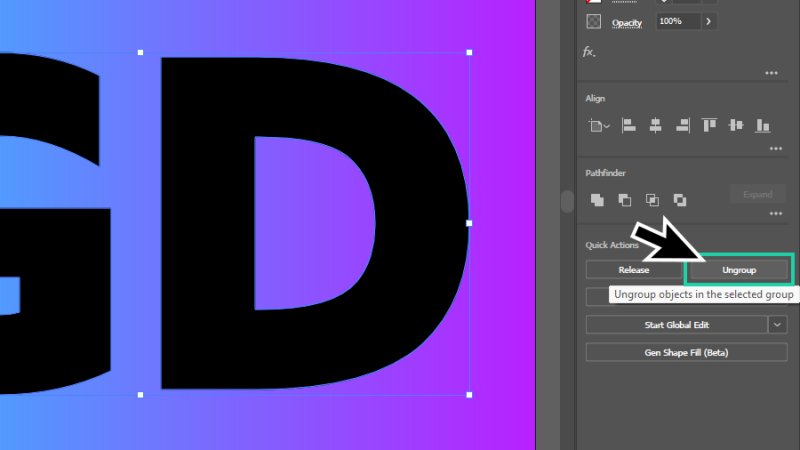Apply Horizontal Align Center
The image size is (800, 450).
(x=656, y=126)
